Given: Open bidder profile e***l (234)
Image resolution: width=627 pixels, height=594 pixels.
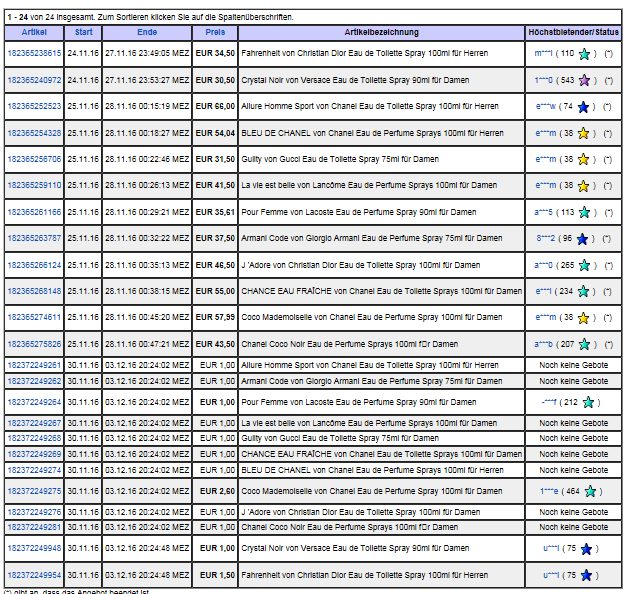Looking at the screenshot, I should 544,291.
